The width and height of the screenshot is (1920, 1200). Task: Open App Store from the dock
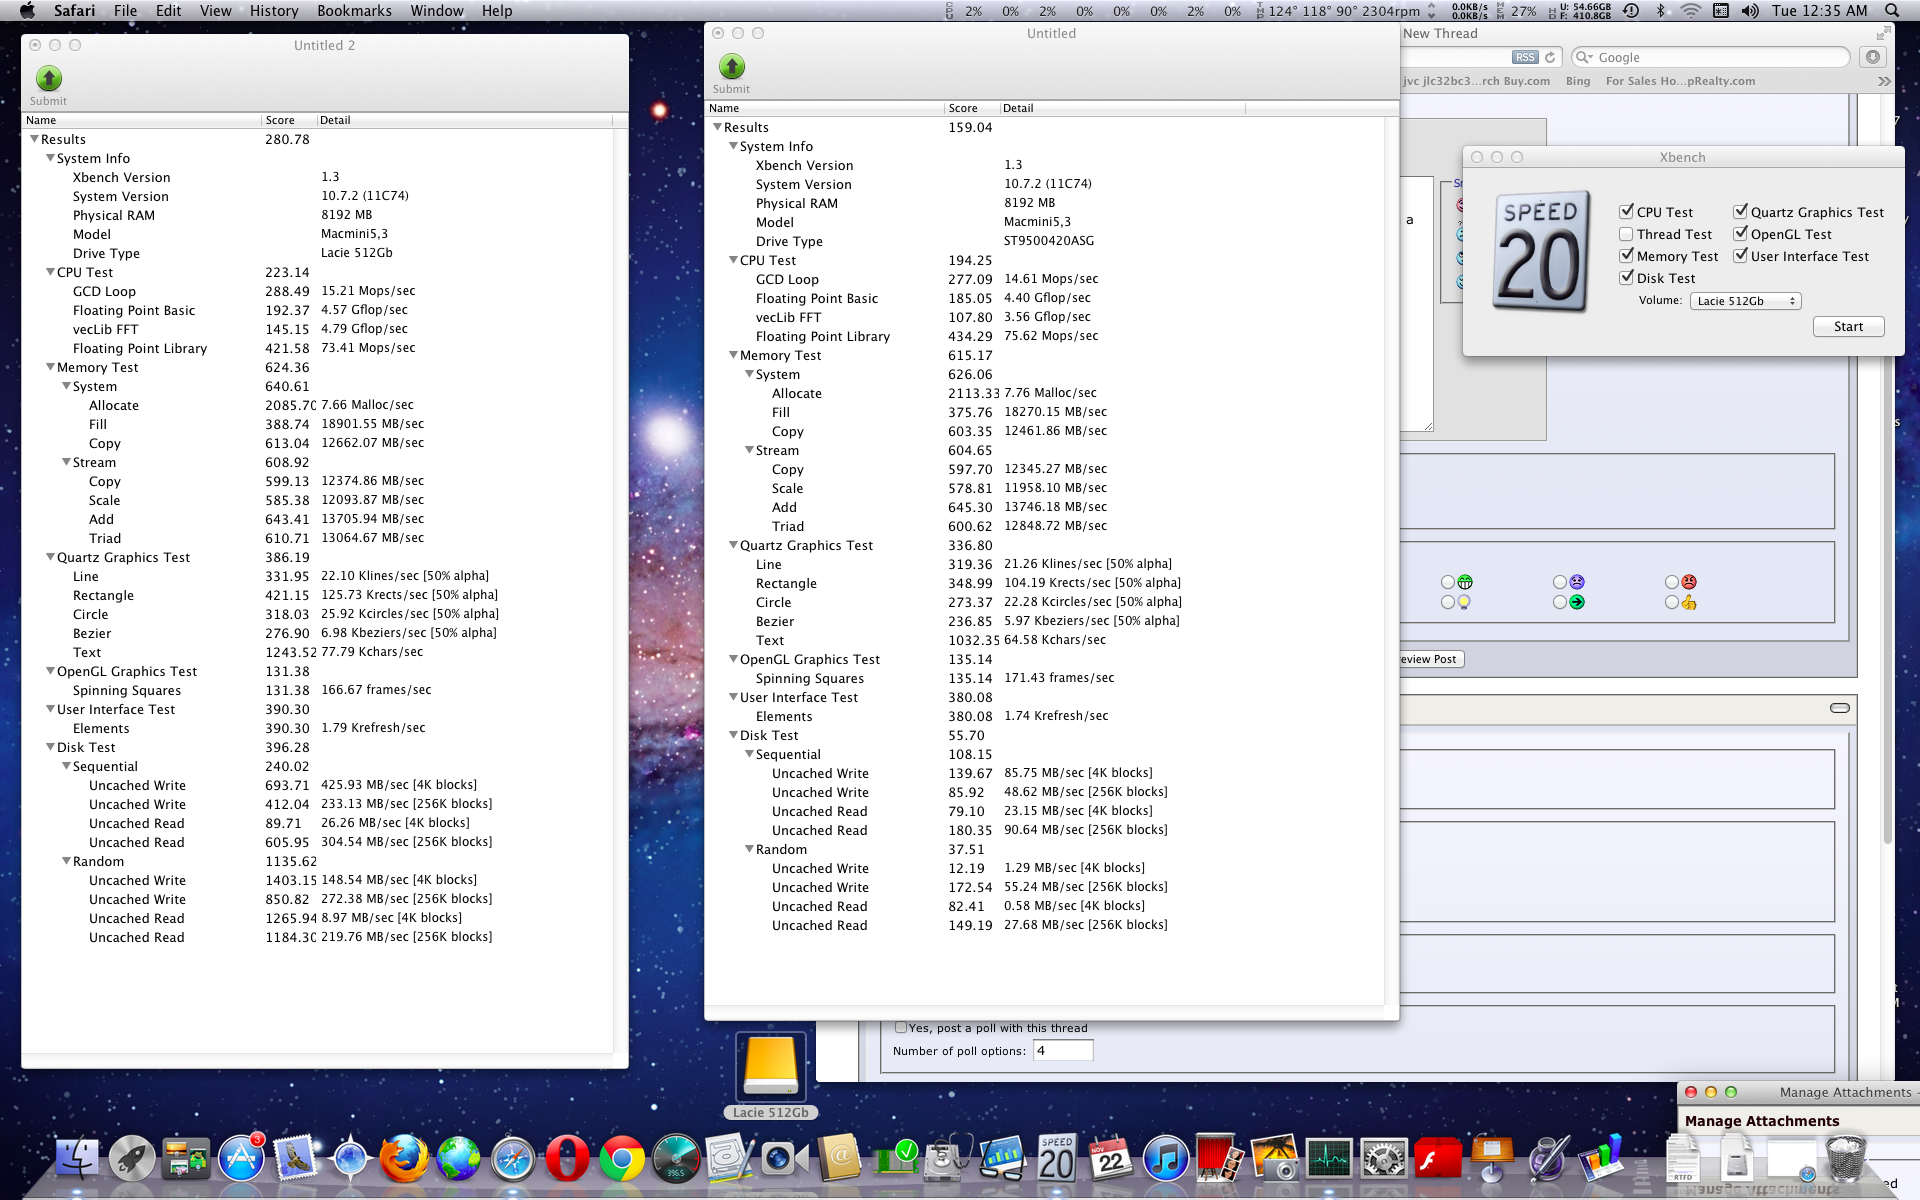click(x=241, y=1160)
